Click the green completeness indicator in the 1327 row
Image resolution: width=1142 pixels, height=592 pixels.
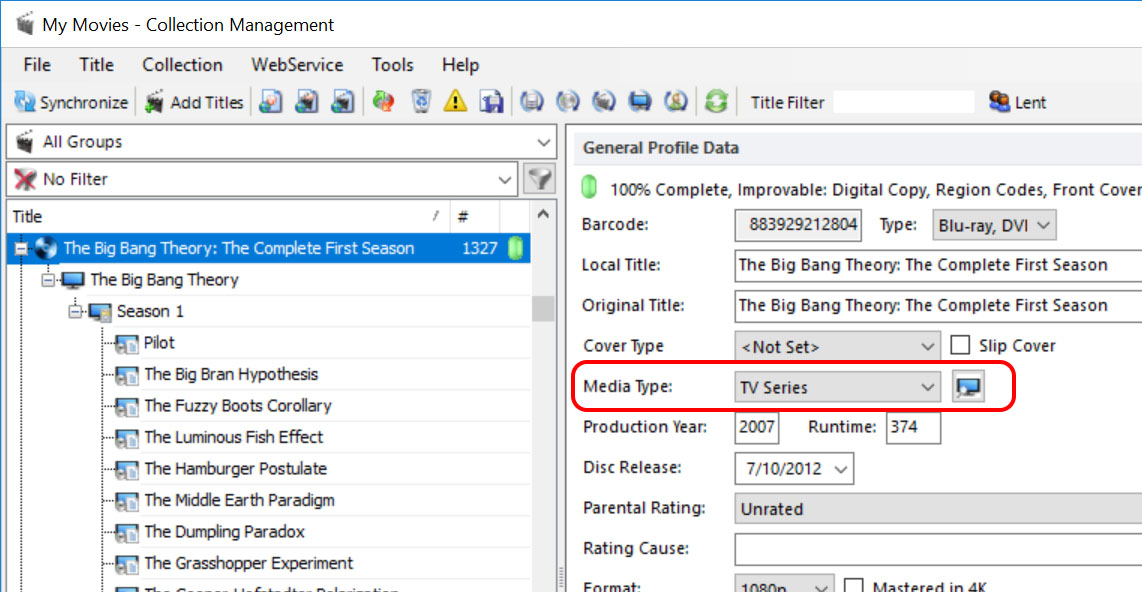click(x=516, y=248)
